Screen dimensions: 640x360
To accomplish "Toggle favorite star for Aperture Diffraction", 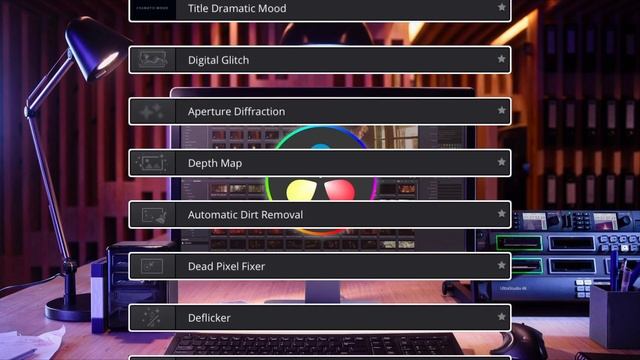I will [502, 111].
